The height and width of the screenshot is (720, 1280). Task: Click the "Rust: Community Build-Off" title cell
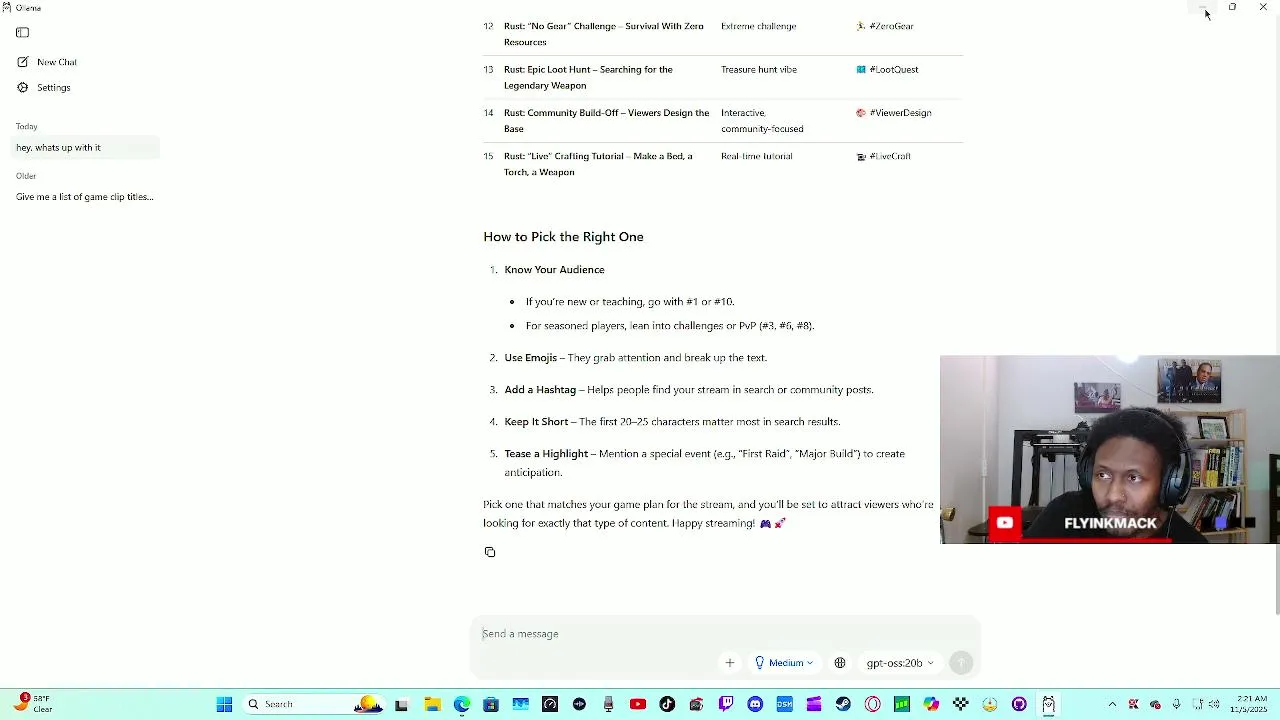click(606, 121)
